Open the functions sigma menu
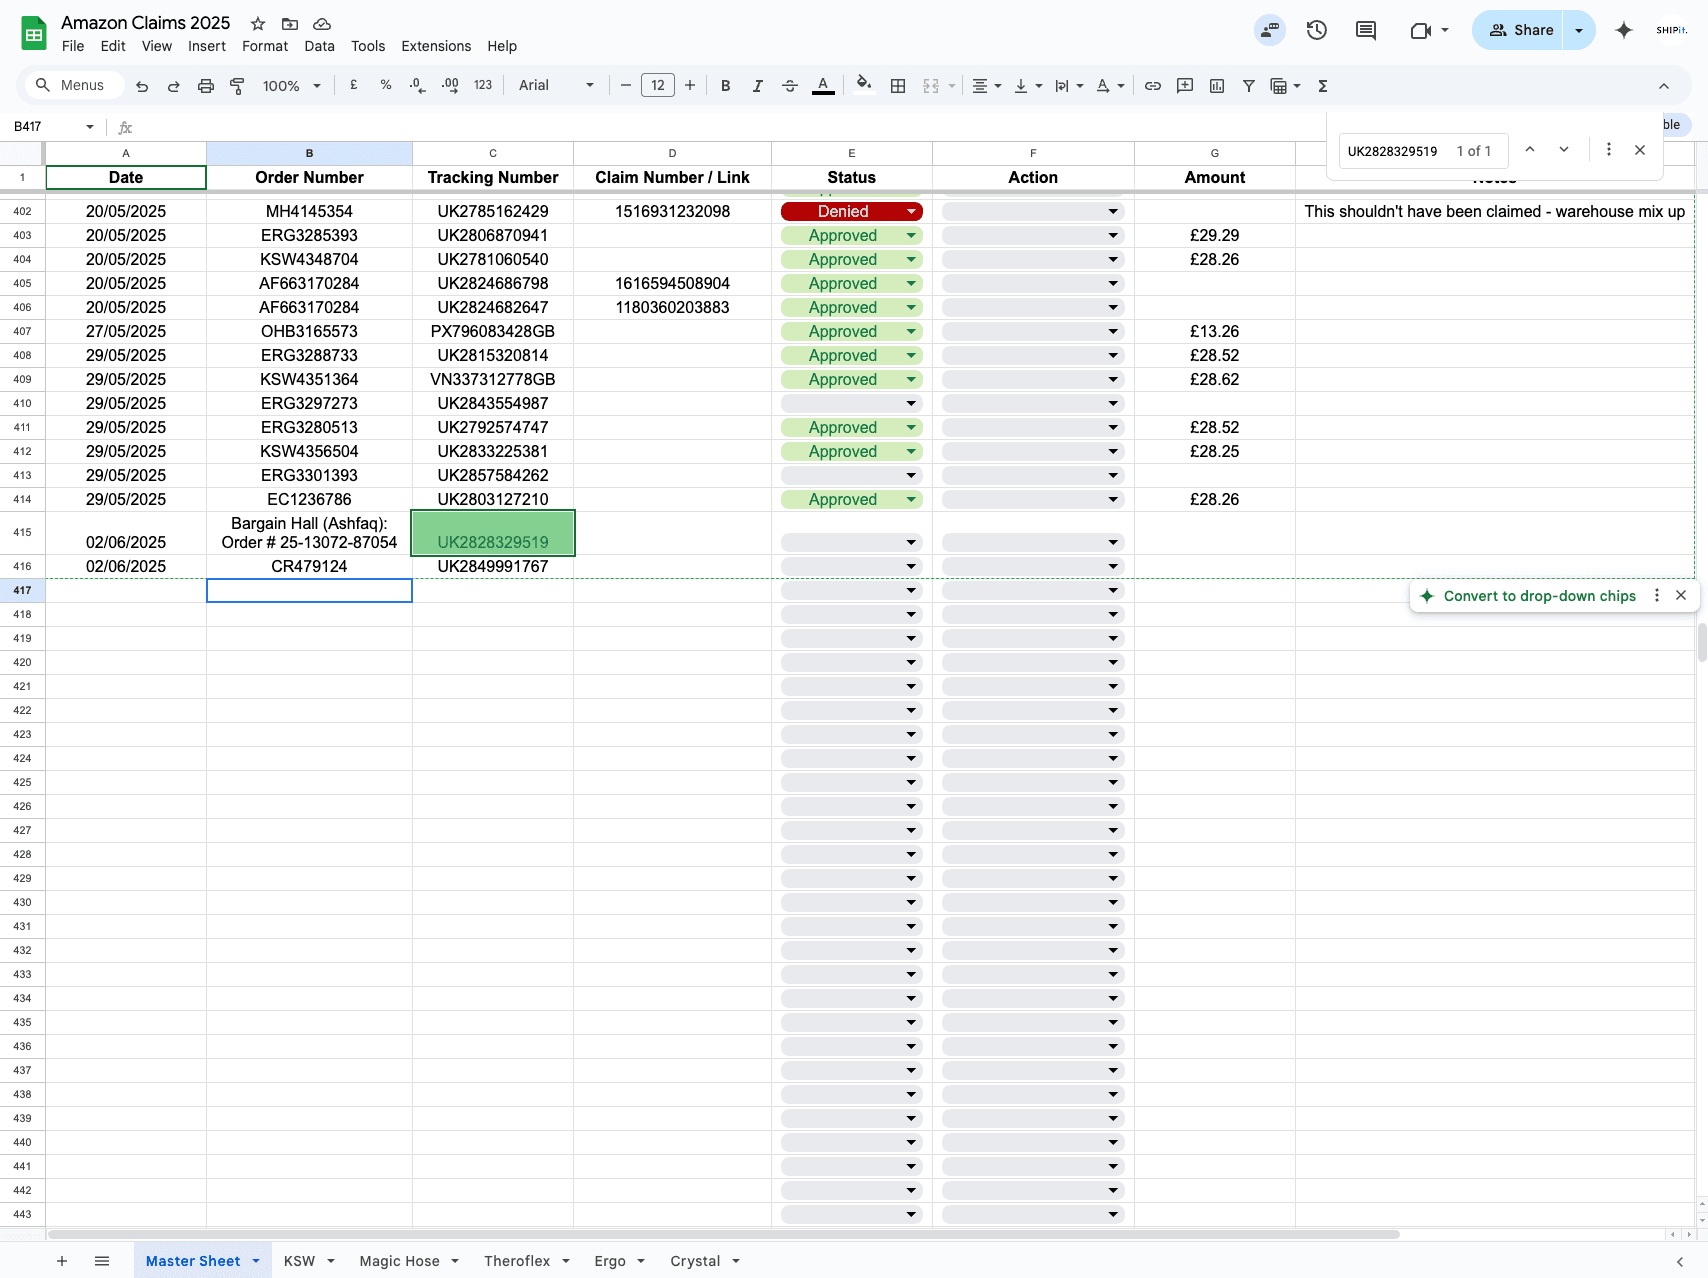 coord(1323,86)
